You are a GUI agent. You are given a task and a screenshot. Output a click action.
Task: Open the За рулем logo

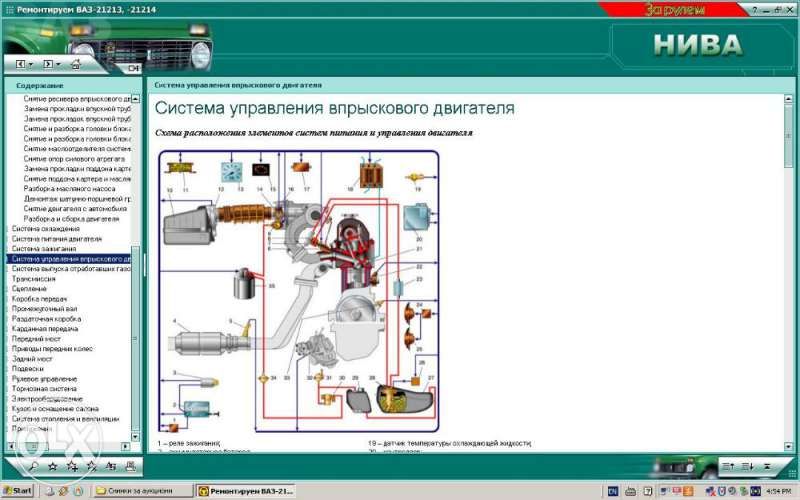click(x=674, y=9)
